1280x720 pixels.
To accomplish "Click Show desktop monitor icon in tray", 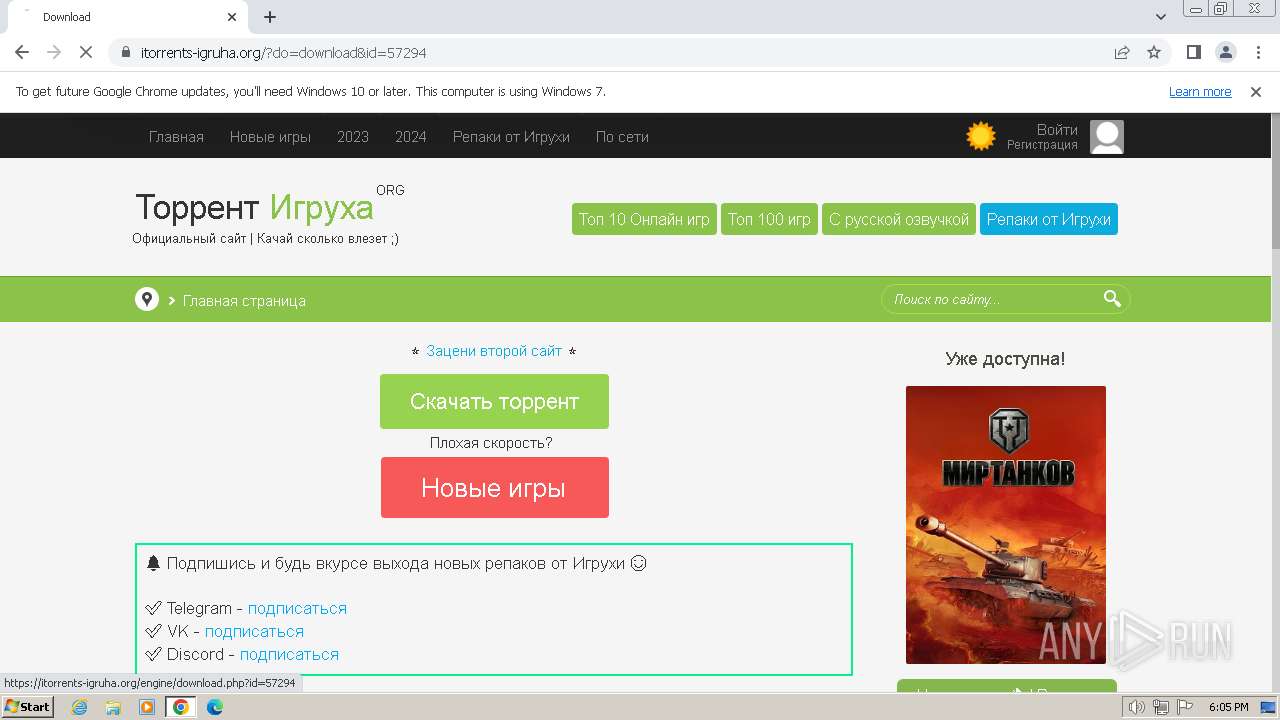I will tap(1268, 707).
